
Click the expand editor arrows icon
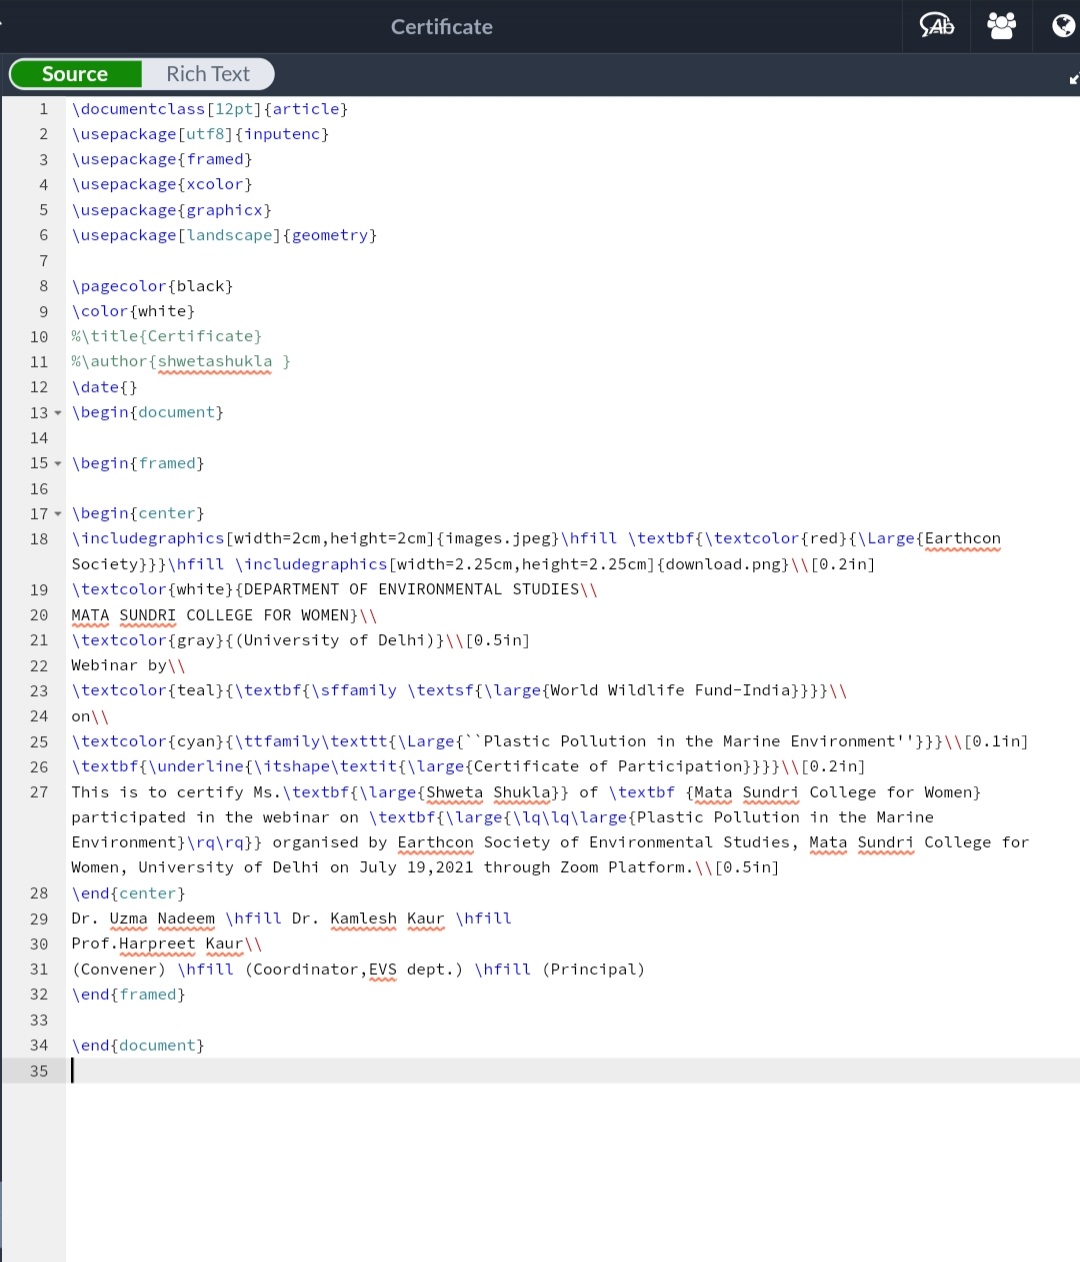[1074, 79]
